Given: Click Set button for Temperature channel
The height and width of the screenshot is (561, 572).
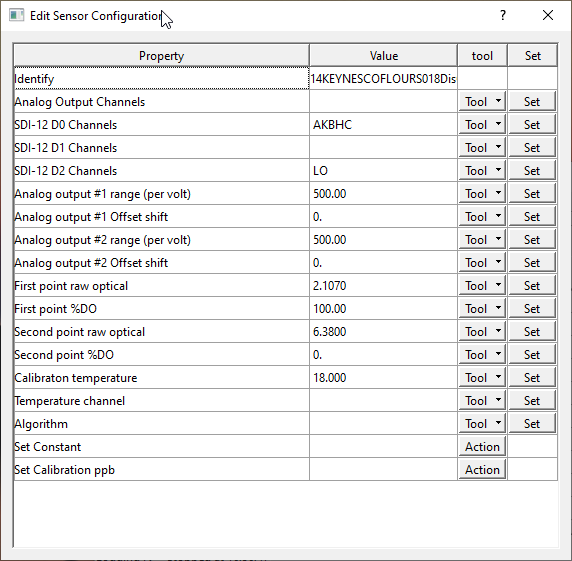Looking at the screenshot, I should coord(532,401).
